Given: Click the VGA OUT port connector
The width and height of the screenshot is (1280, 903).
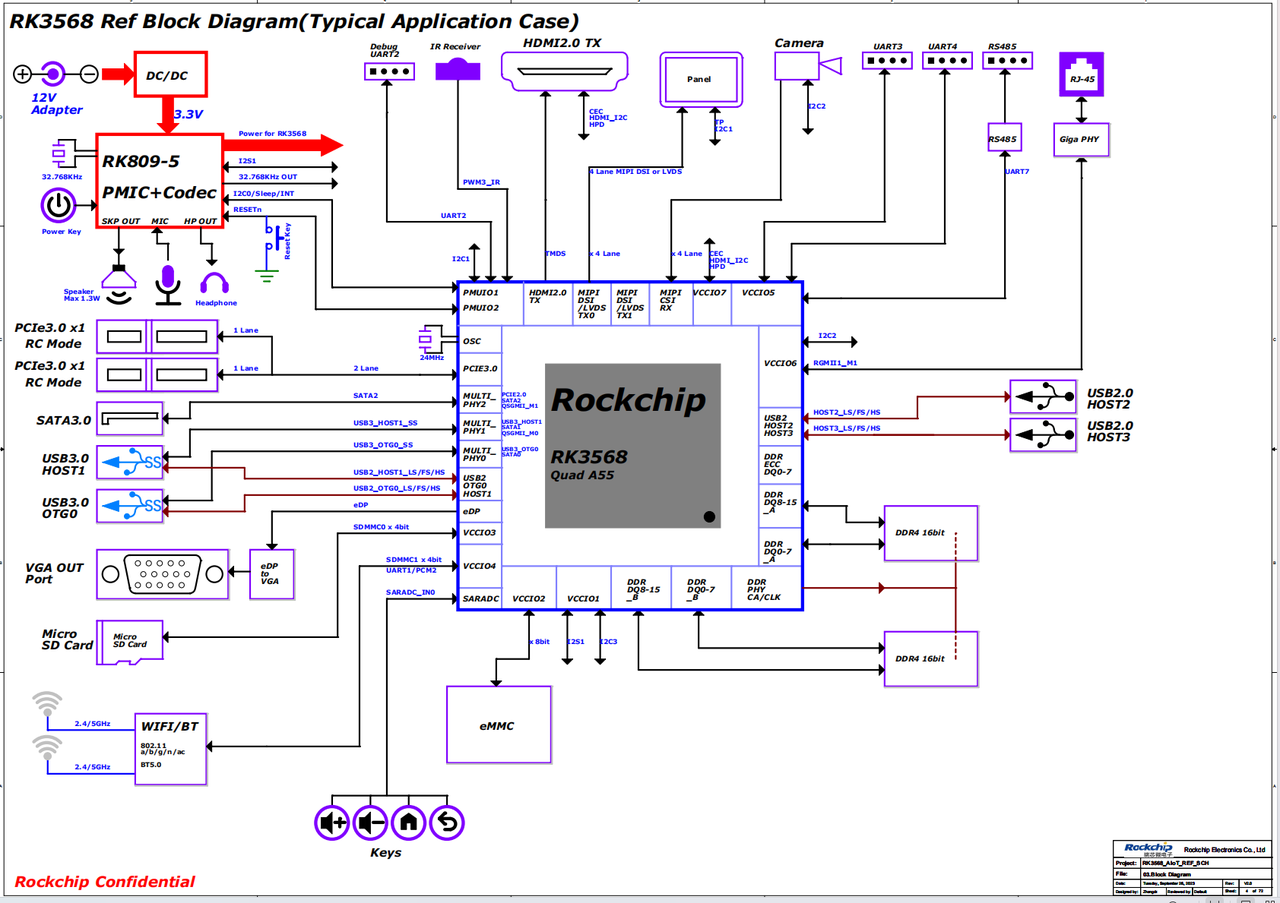Looking at the screenshot, I should [x=161, y=574].
